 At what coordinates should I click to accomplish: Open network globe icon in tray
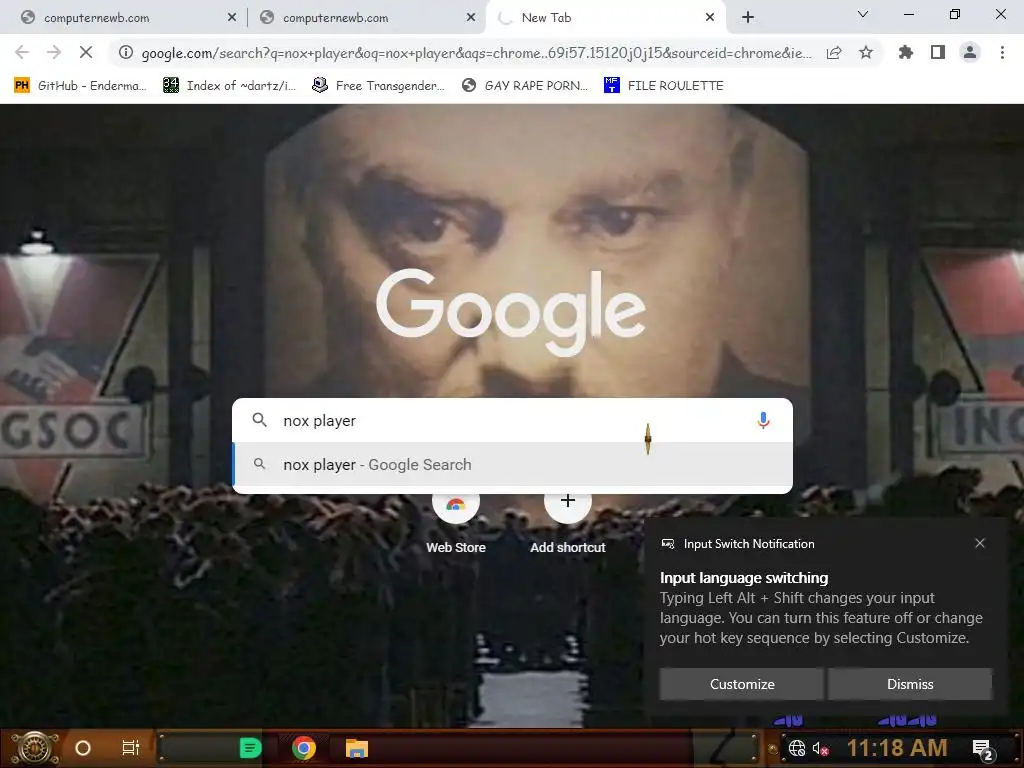pyautogui.click(x=797, y=748)
